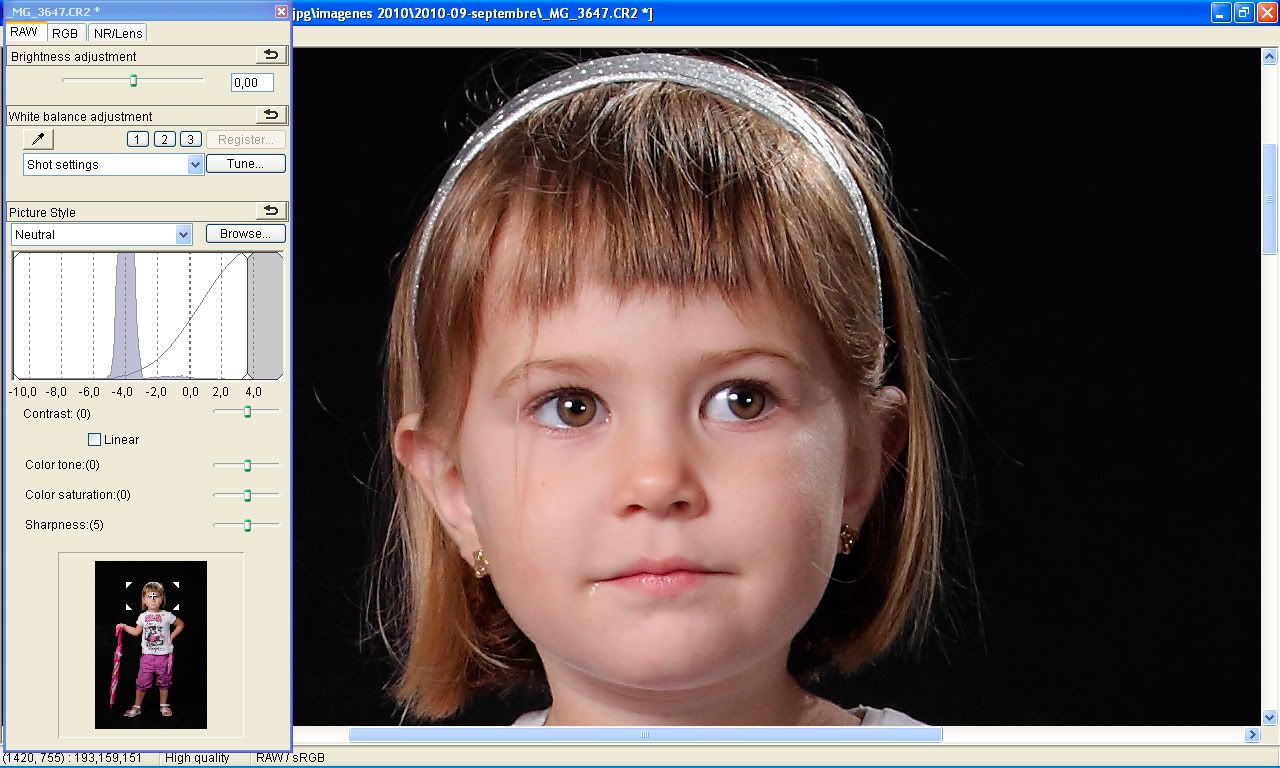The height and width of the screenshot is (768, 1280).
Task: Open the NR/Lens tab
Action: [118, 33]
